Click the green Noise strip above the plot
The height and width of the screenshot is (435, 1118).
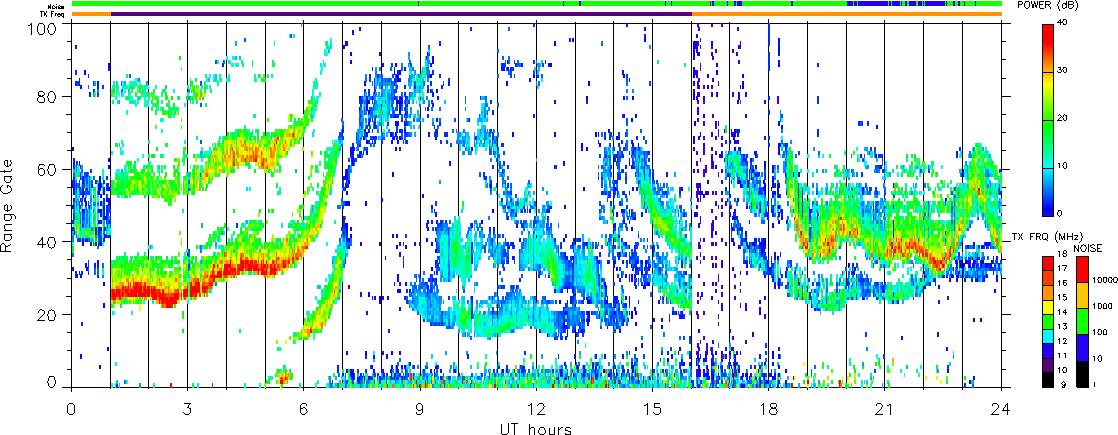click(536, 4)
